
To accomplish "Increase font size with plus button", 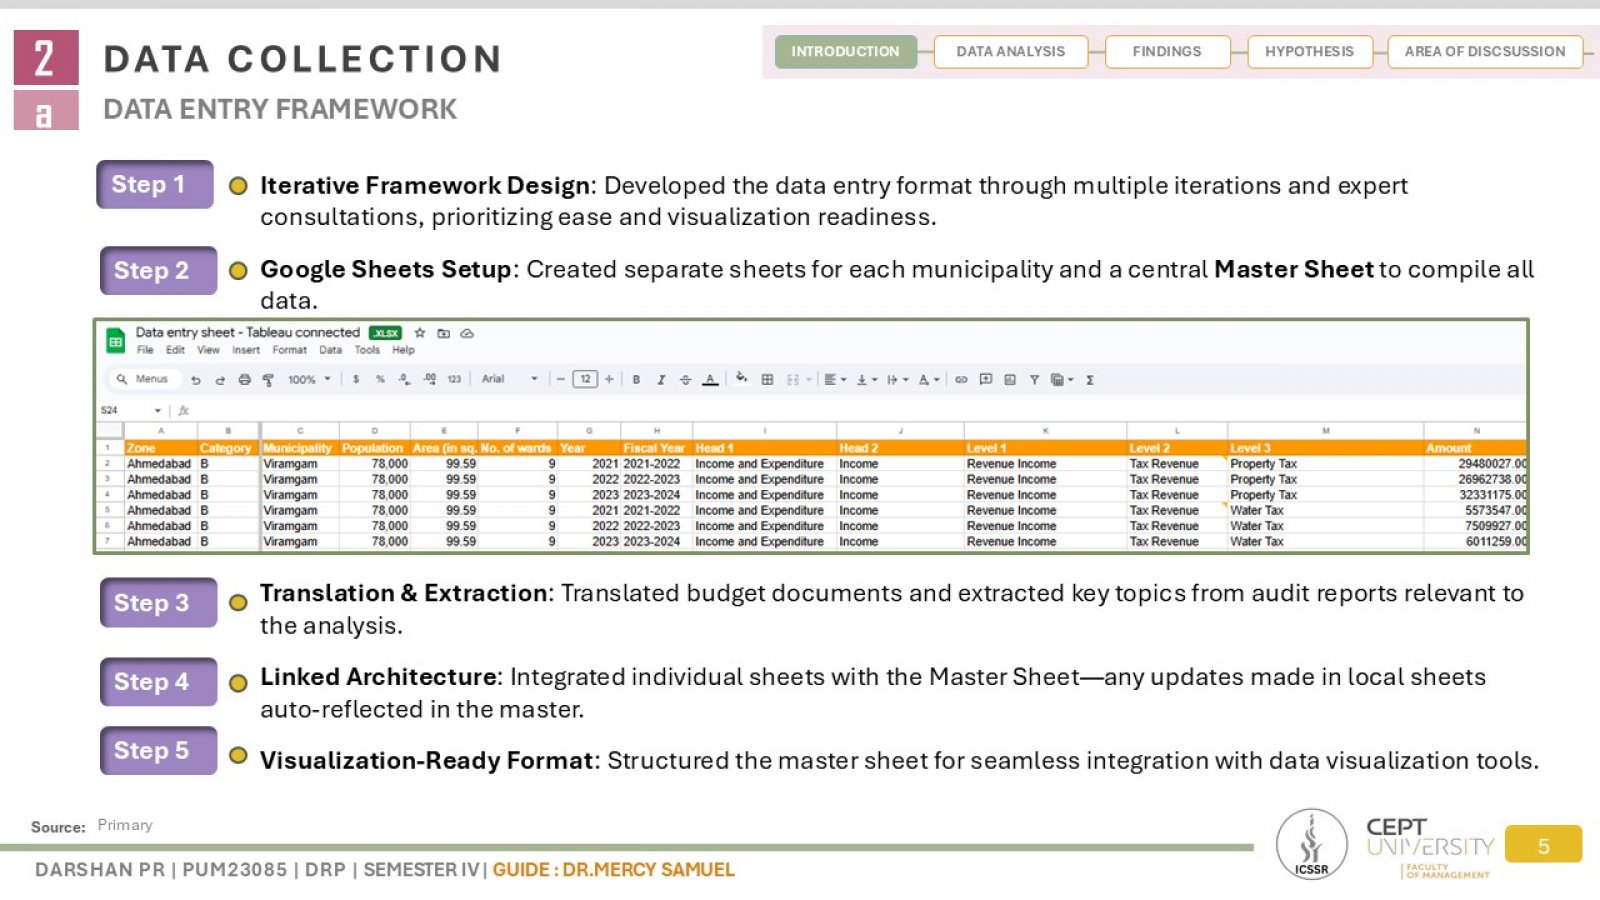I will pyautogui.click(x=609, y=379).
